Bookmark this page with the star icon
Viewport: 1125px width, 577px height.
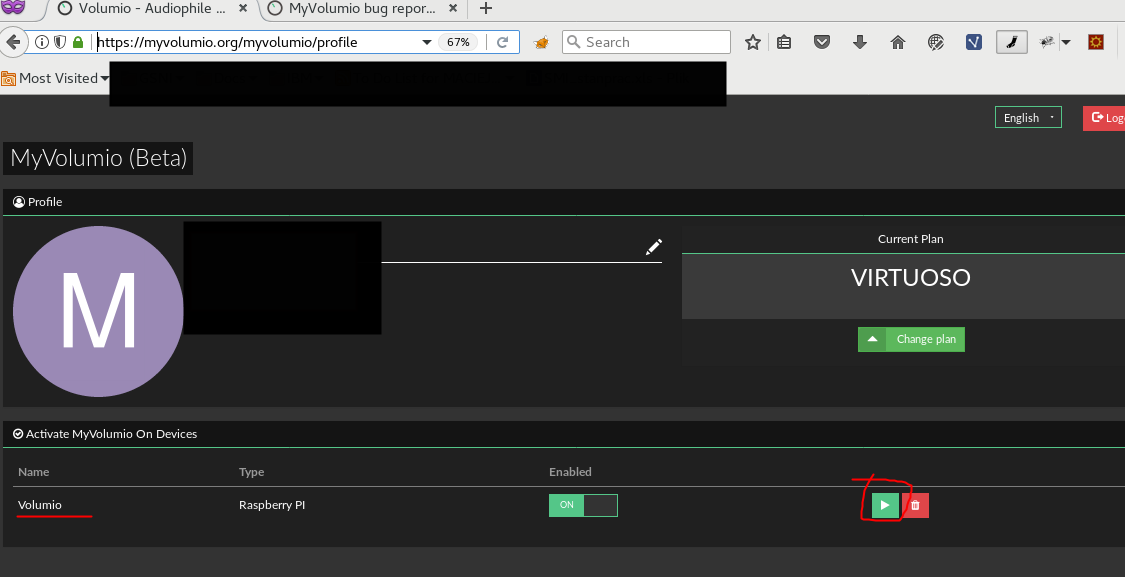click(753, 42)
